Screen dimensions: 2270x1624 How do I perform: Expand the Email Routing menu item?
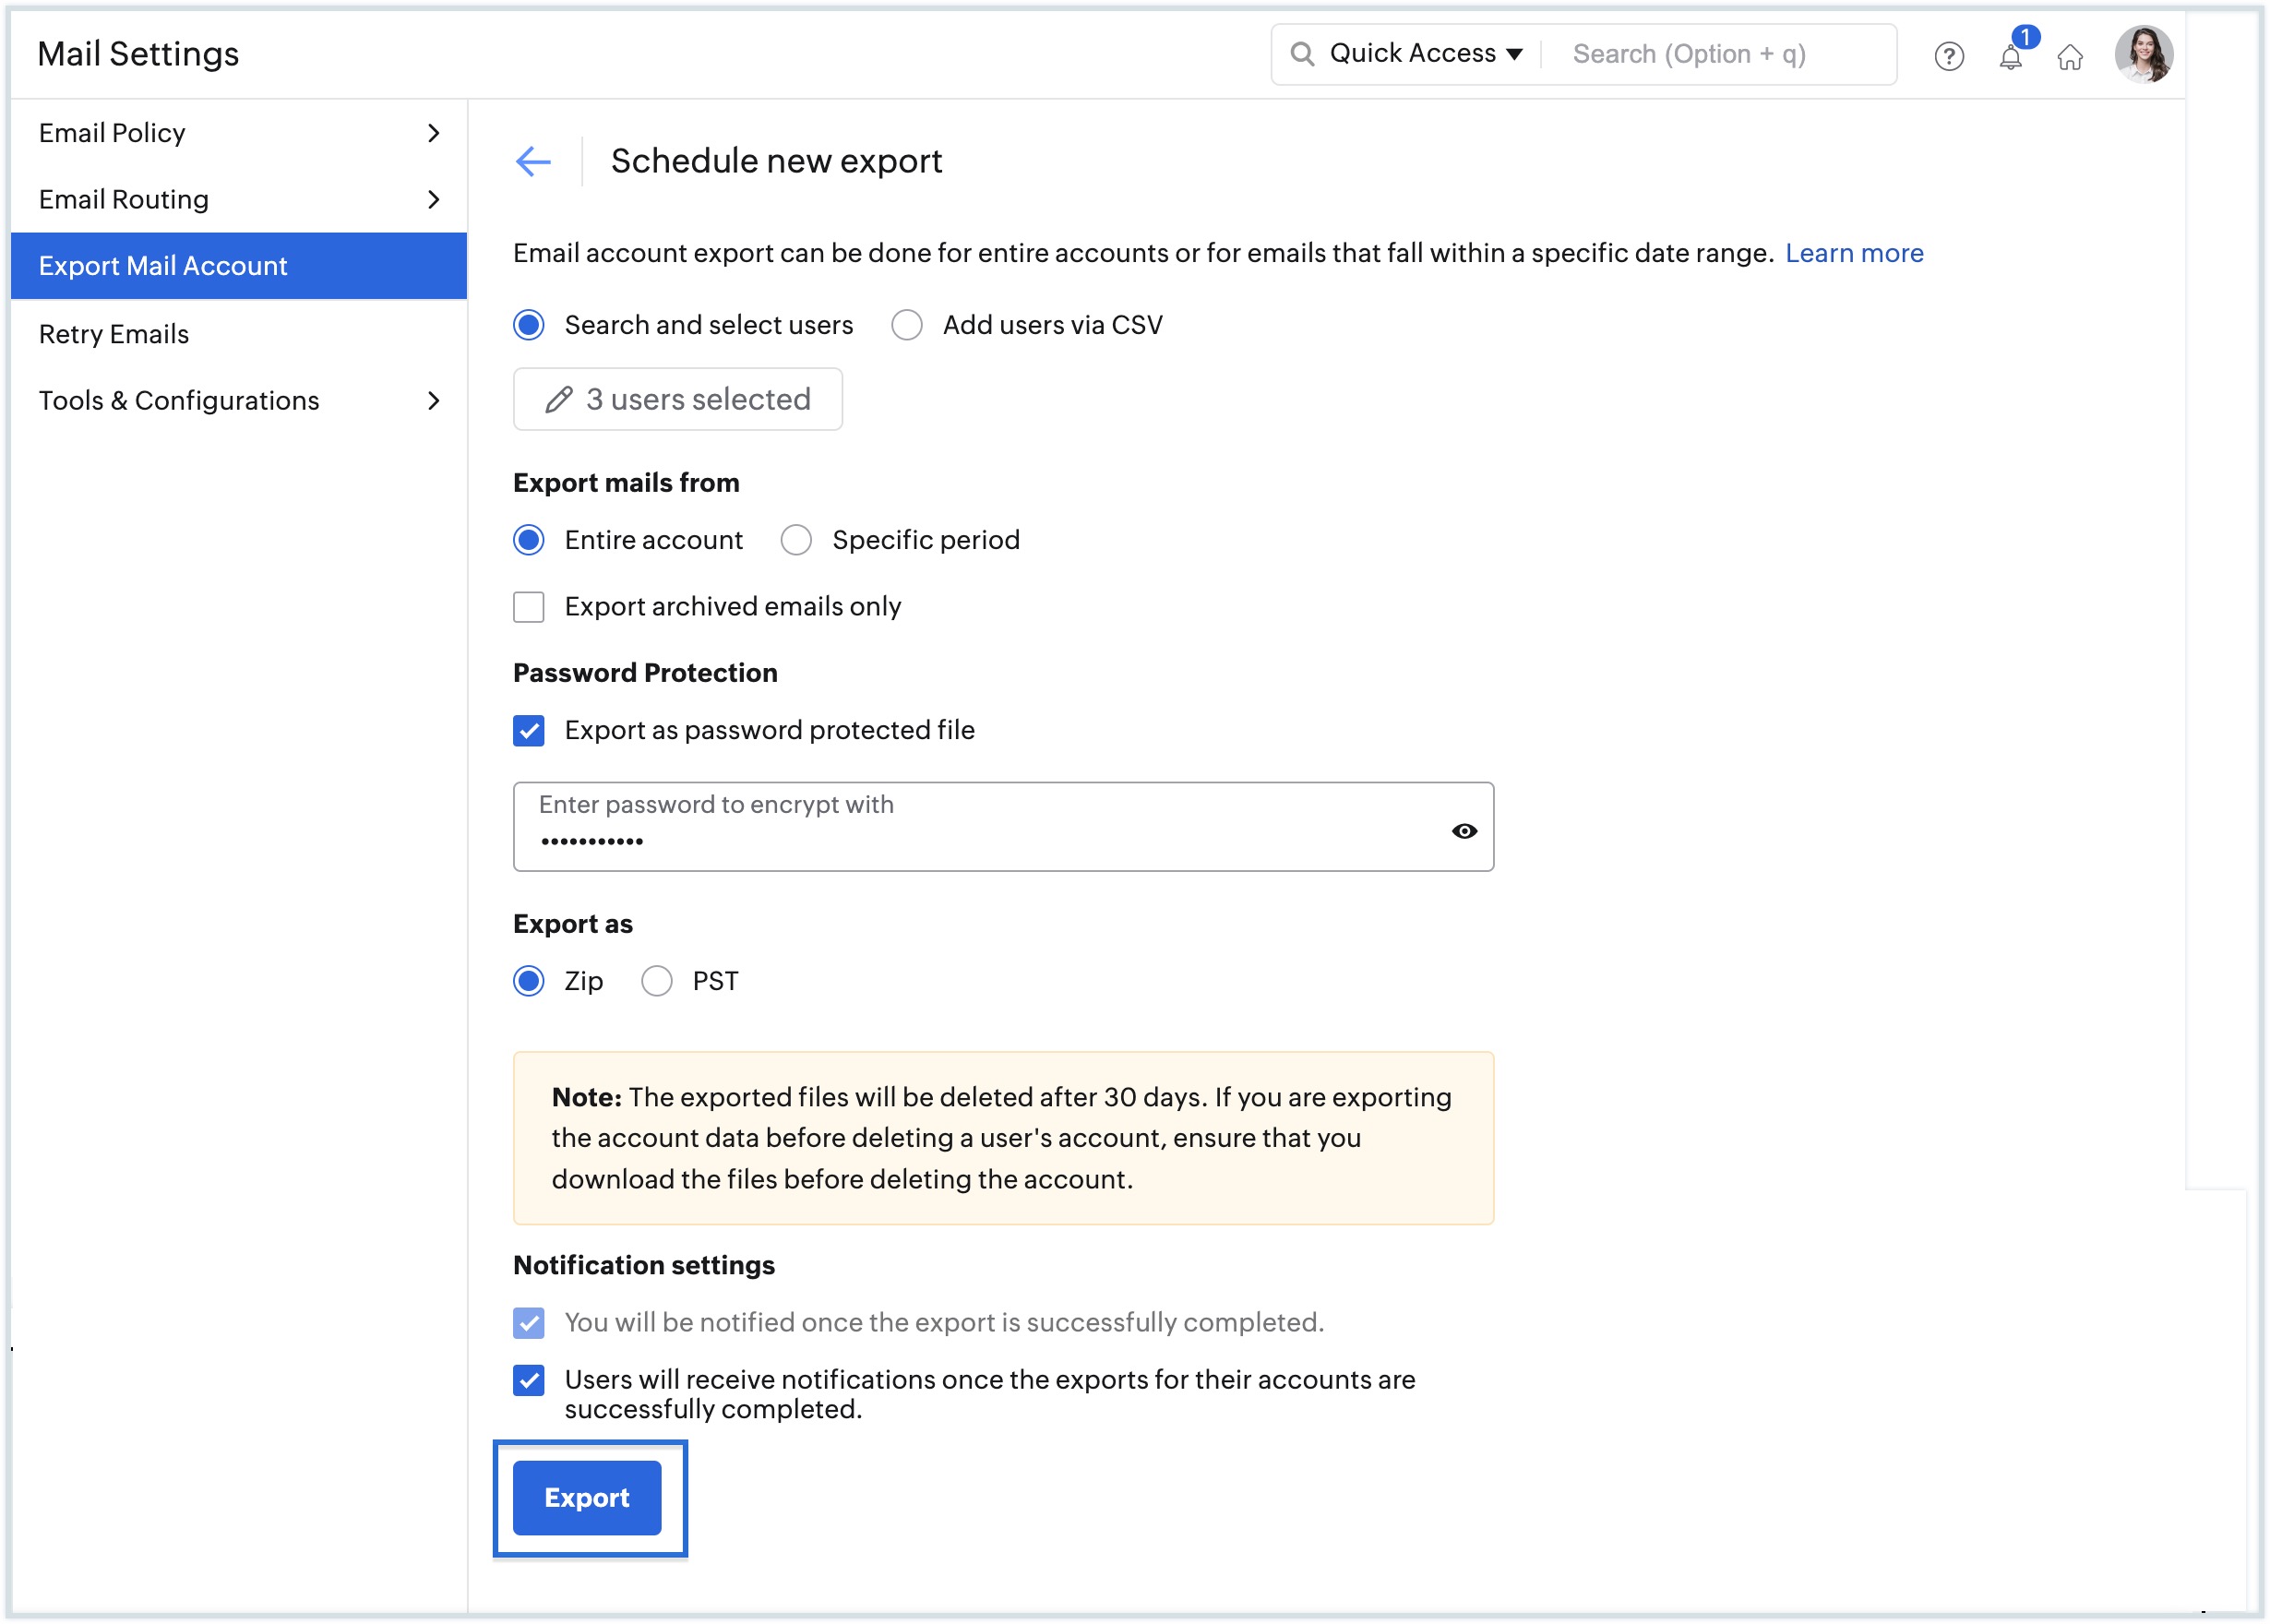pyautogui.click(x=434, y=198)
